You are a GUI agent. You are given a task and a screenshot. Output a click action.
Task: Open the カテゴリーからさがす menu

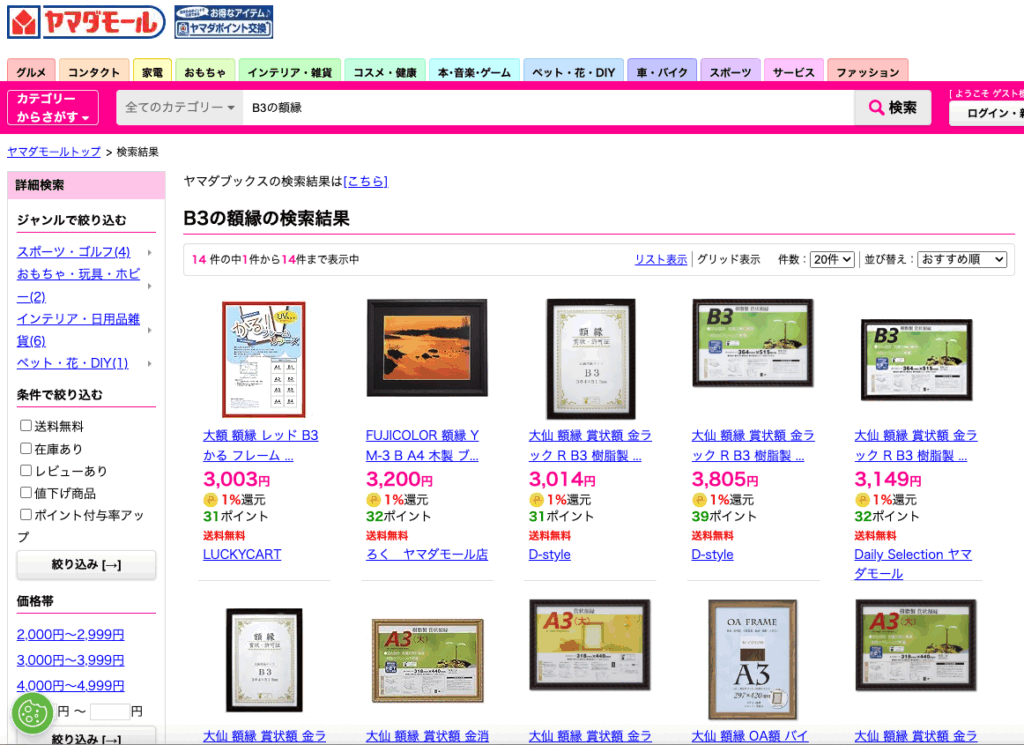(x=53, y=108)
